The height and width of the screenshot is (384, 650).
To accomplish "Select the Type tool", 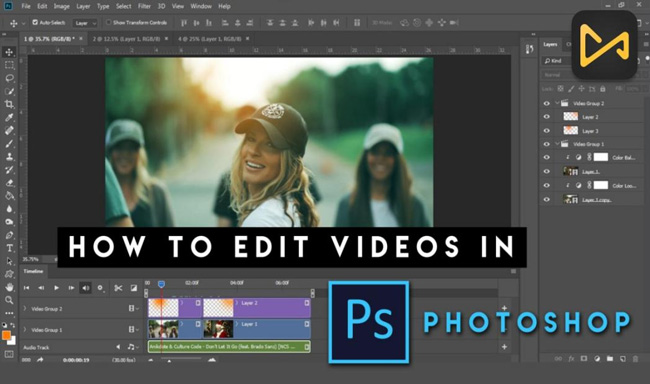I will 9,248.
